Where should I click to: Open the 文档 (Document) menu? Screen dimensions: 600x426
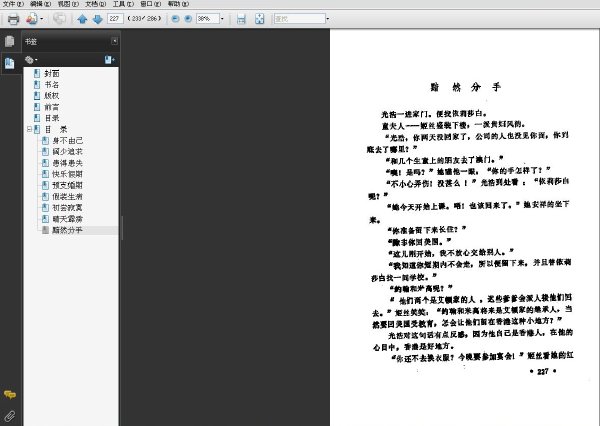(x=96, y=4)
